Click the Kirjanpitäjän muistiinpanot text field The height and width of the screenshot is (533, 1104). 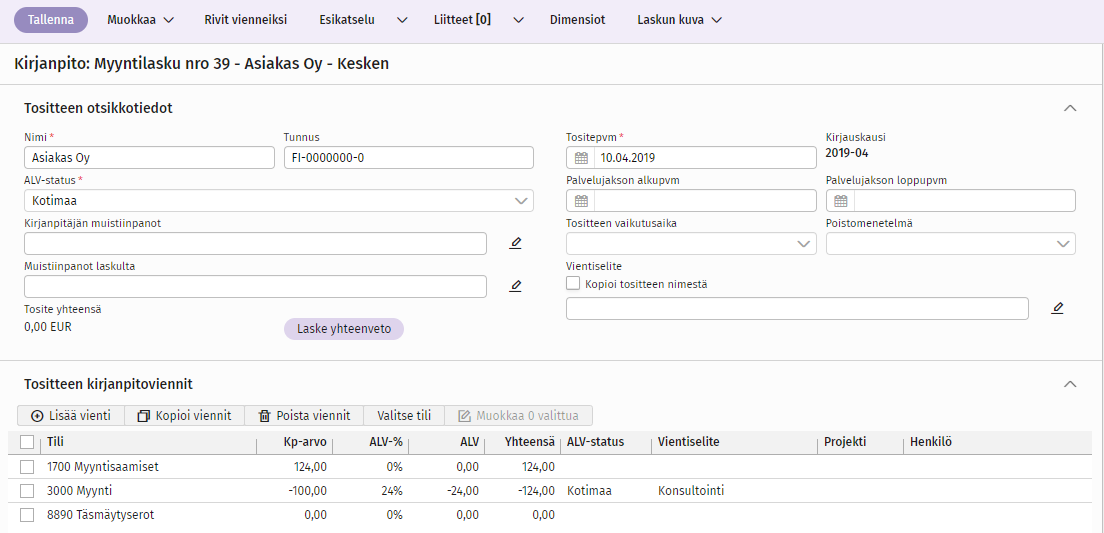pyautogui.click(x=256, y=244)
